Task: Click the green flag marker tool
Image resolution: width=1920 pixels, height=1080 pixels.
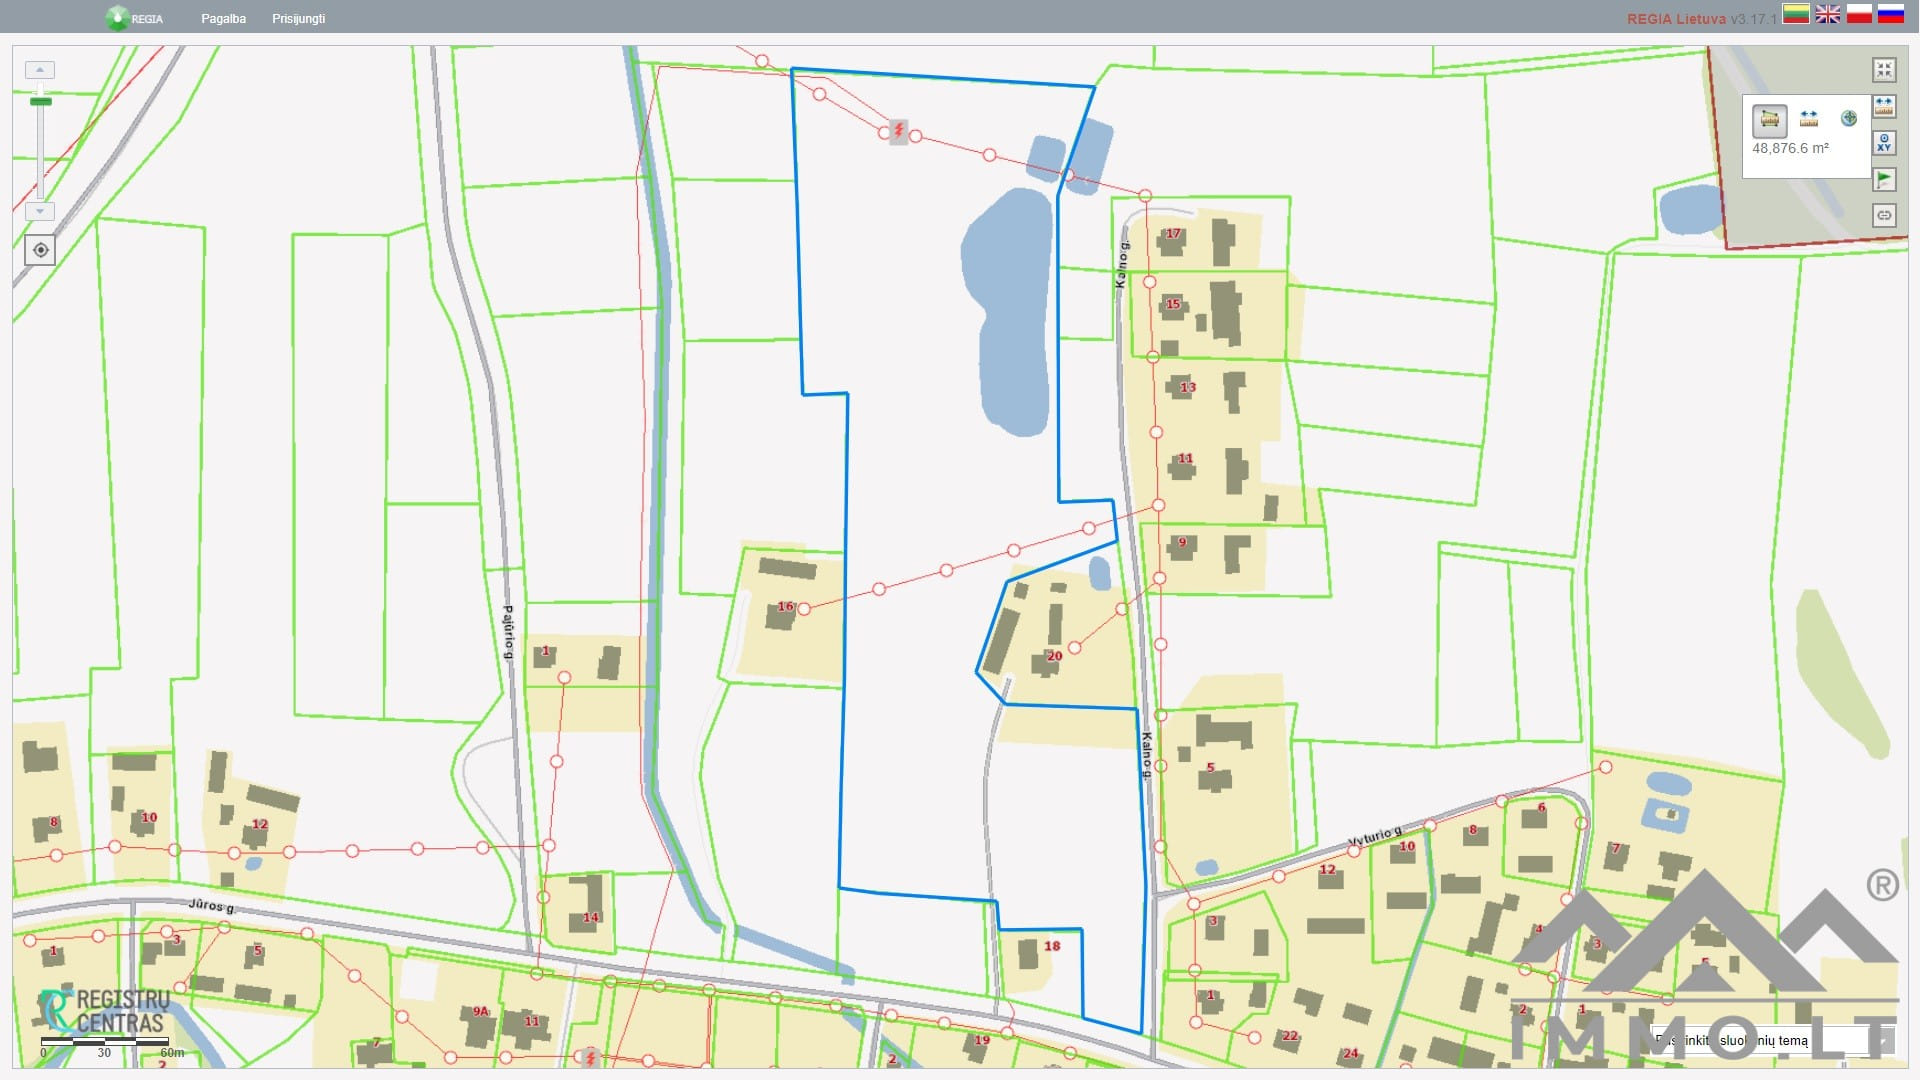Action: point(1884,179)
